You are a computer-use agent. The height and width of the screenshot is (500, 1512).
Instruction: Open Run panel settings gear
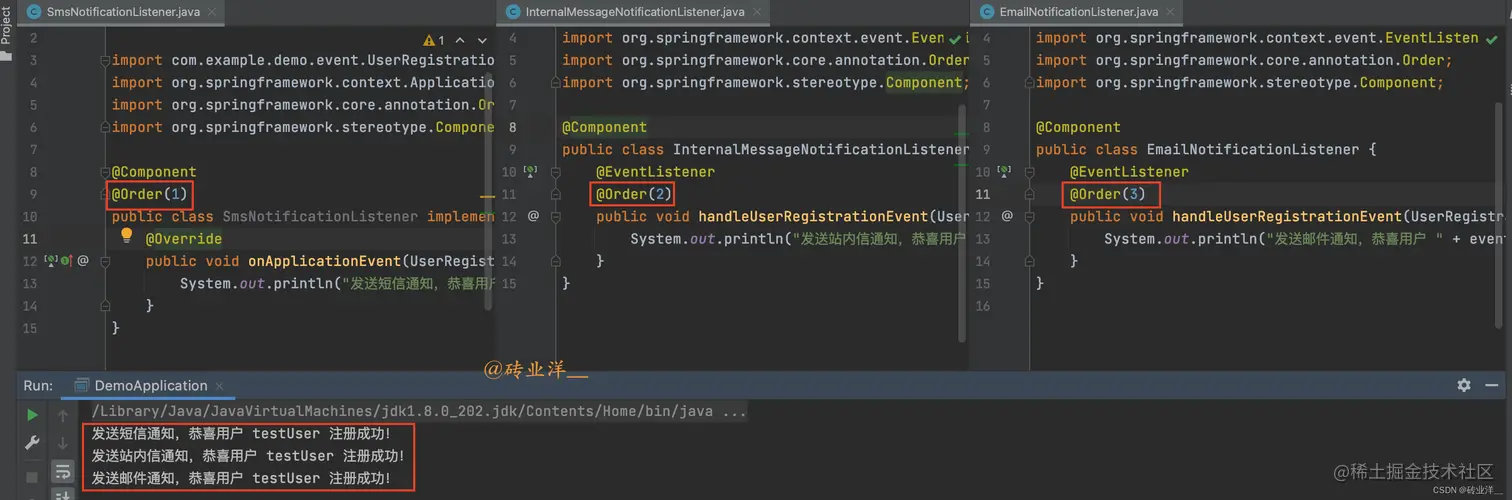1464,385
